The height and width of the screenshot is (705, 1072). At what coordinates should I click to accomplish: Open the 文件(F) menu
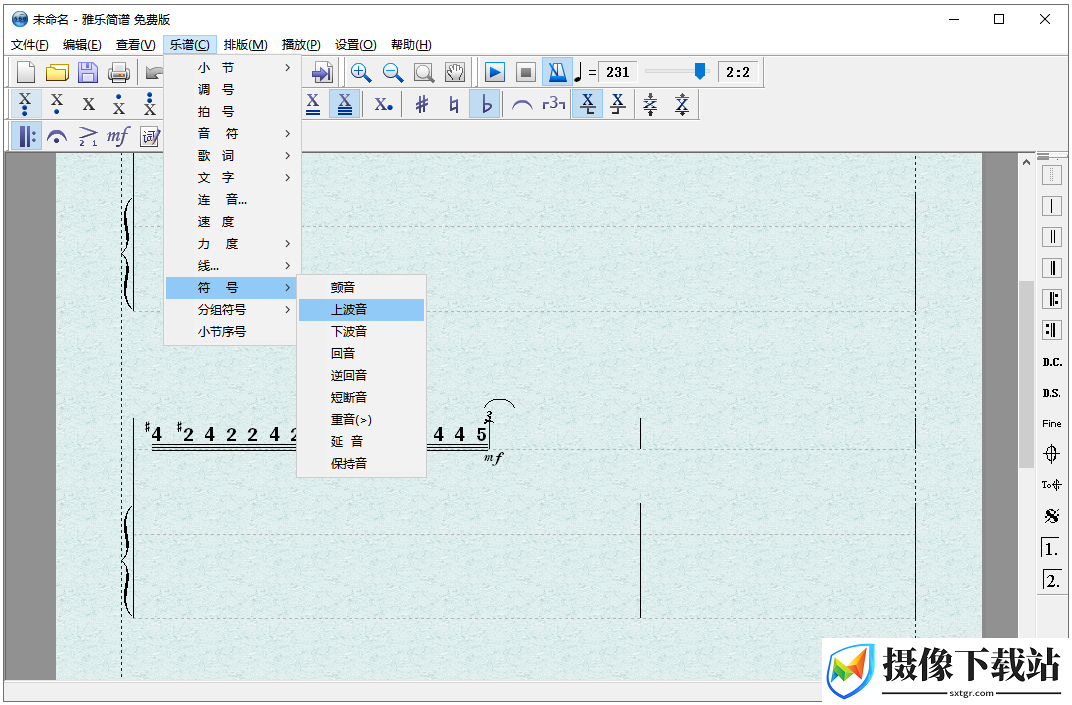[29, 44]
